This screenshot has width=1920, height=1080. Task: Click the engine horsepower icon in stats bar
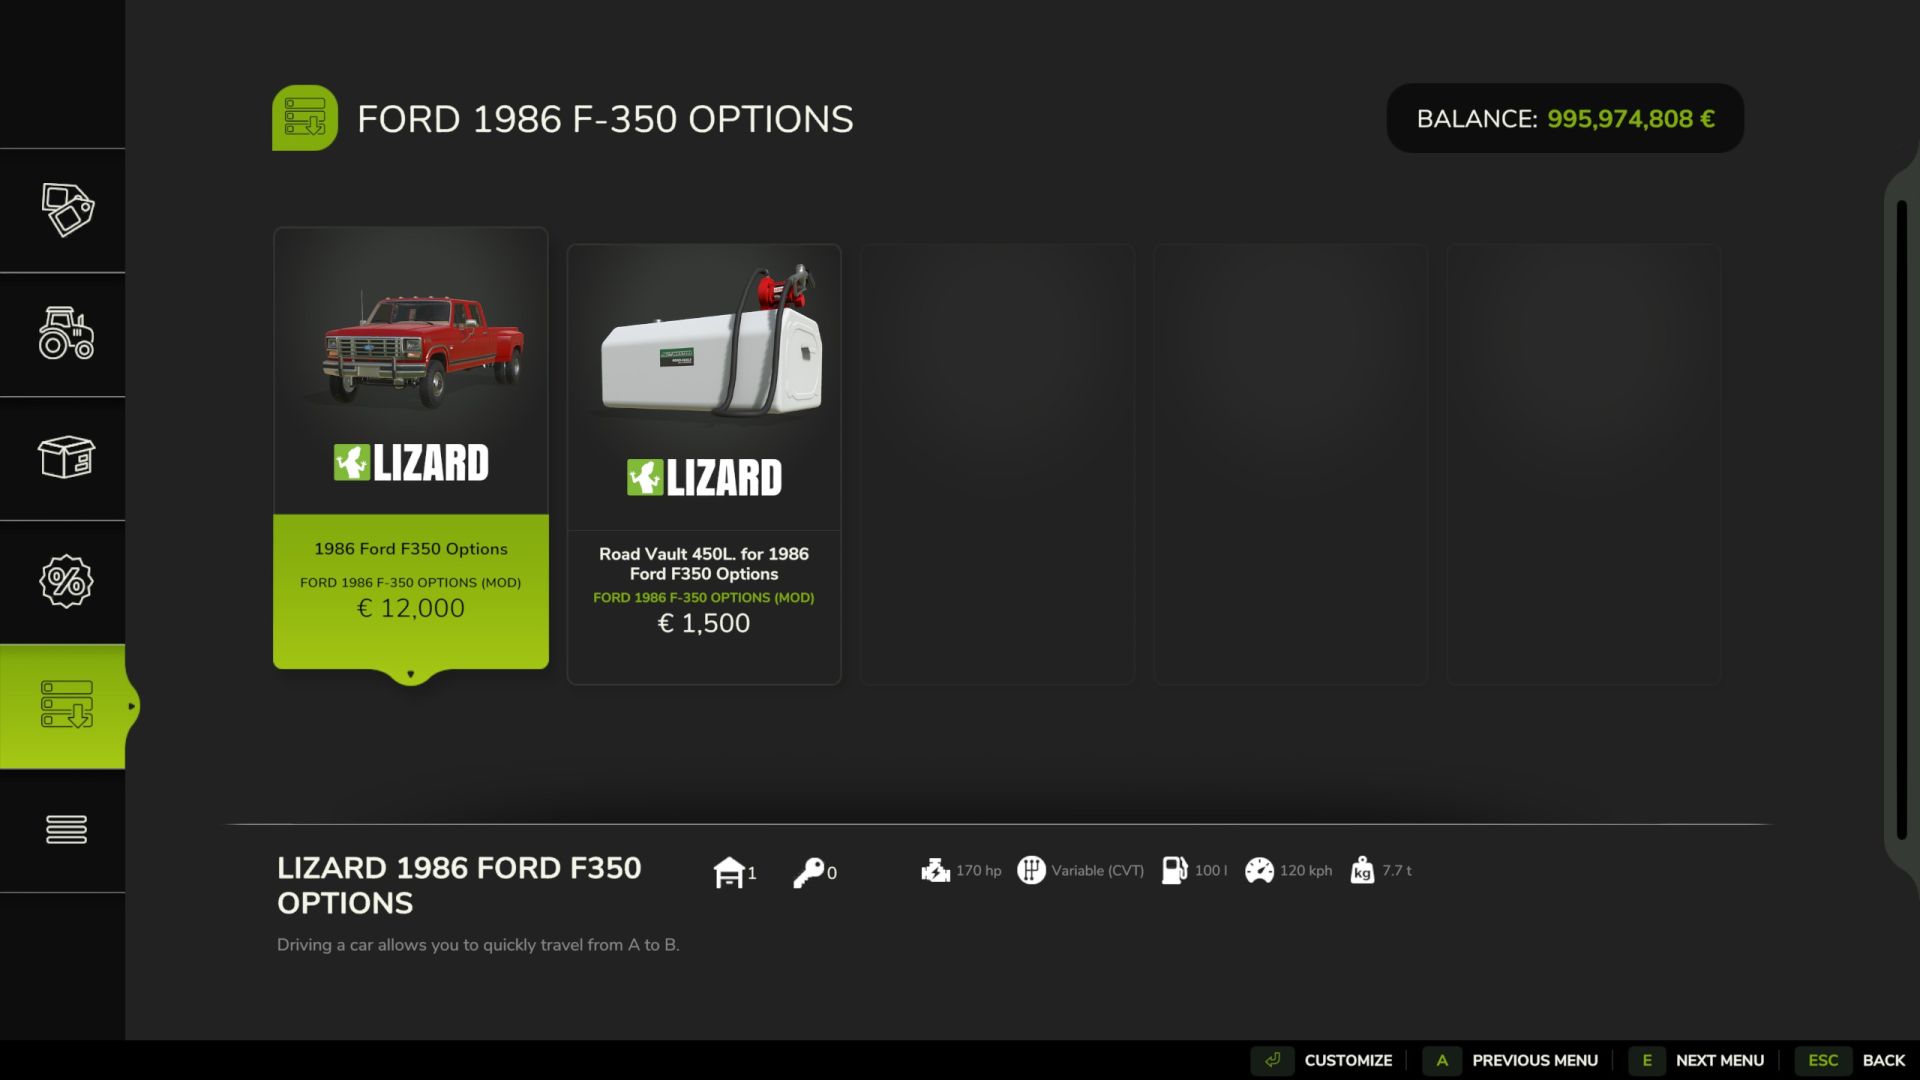(936, 870)
